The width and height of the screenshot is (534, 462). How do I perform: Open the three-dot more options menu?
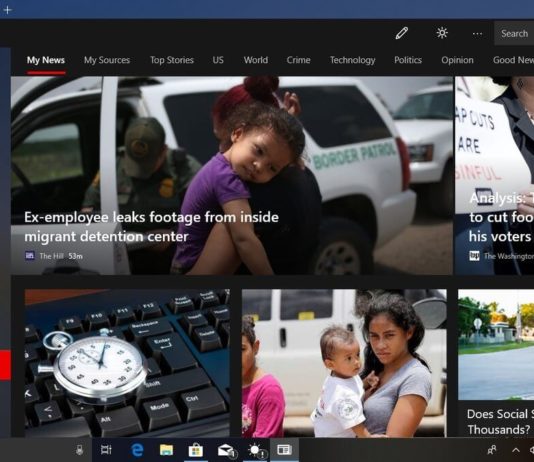[477, 34]
